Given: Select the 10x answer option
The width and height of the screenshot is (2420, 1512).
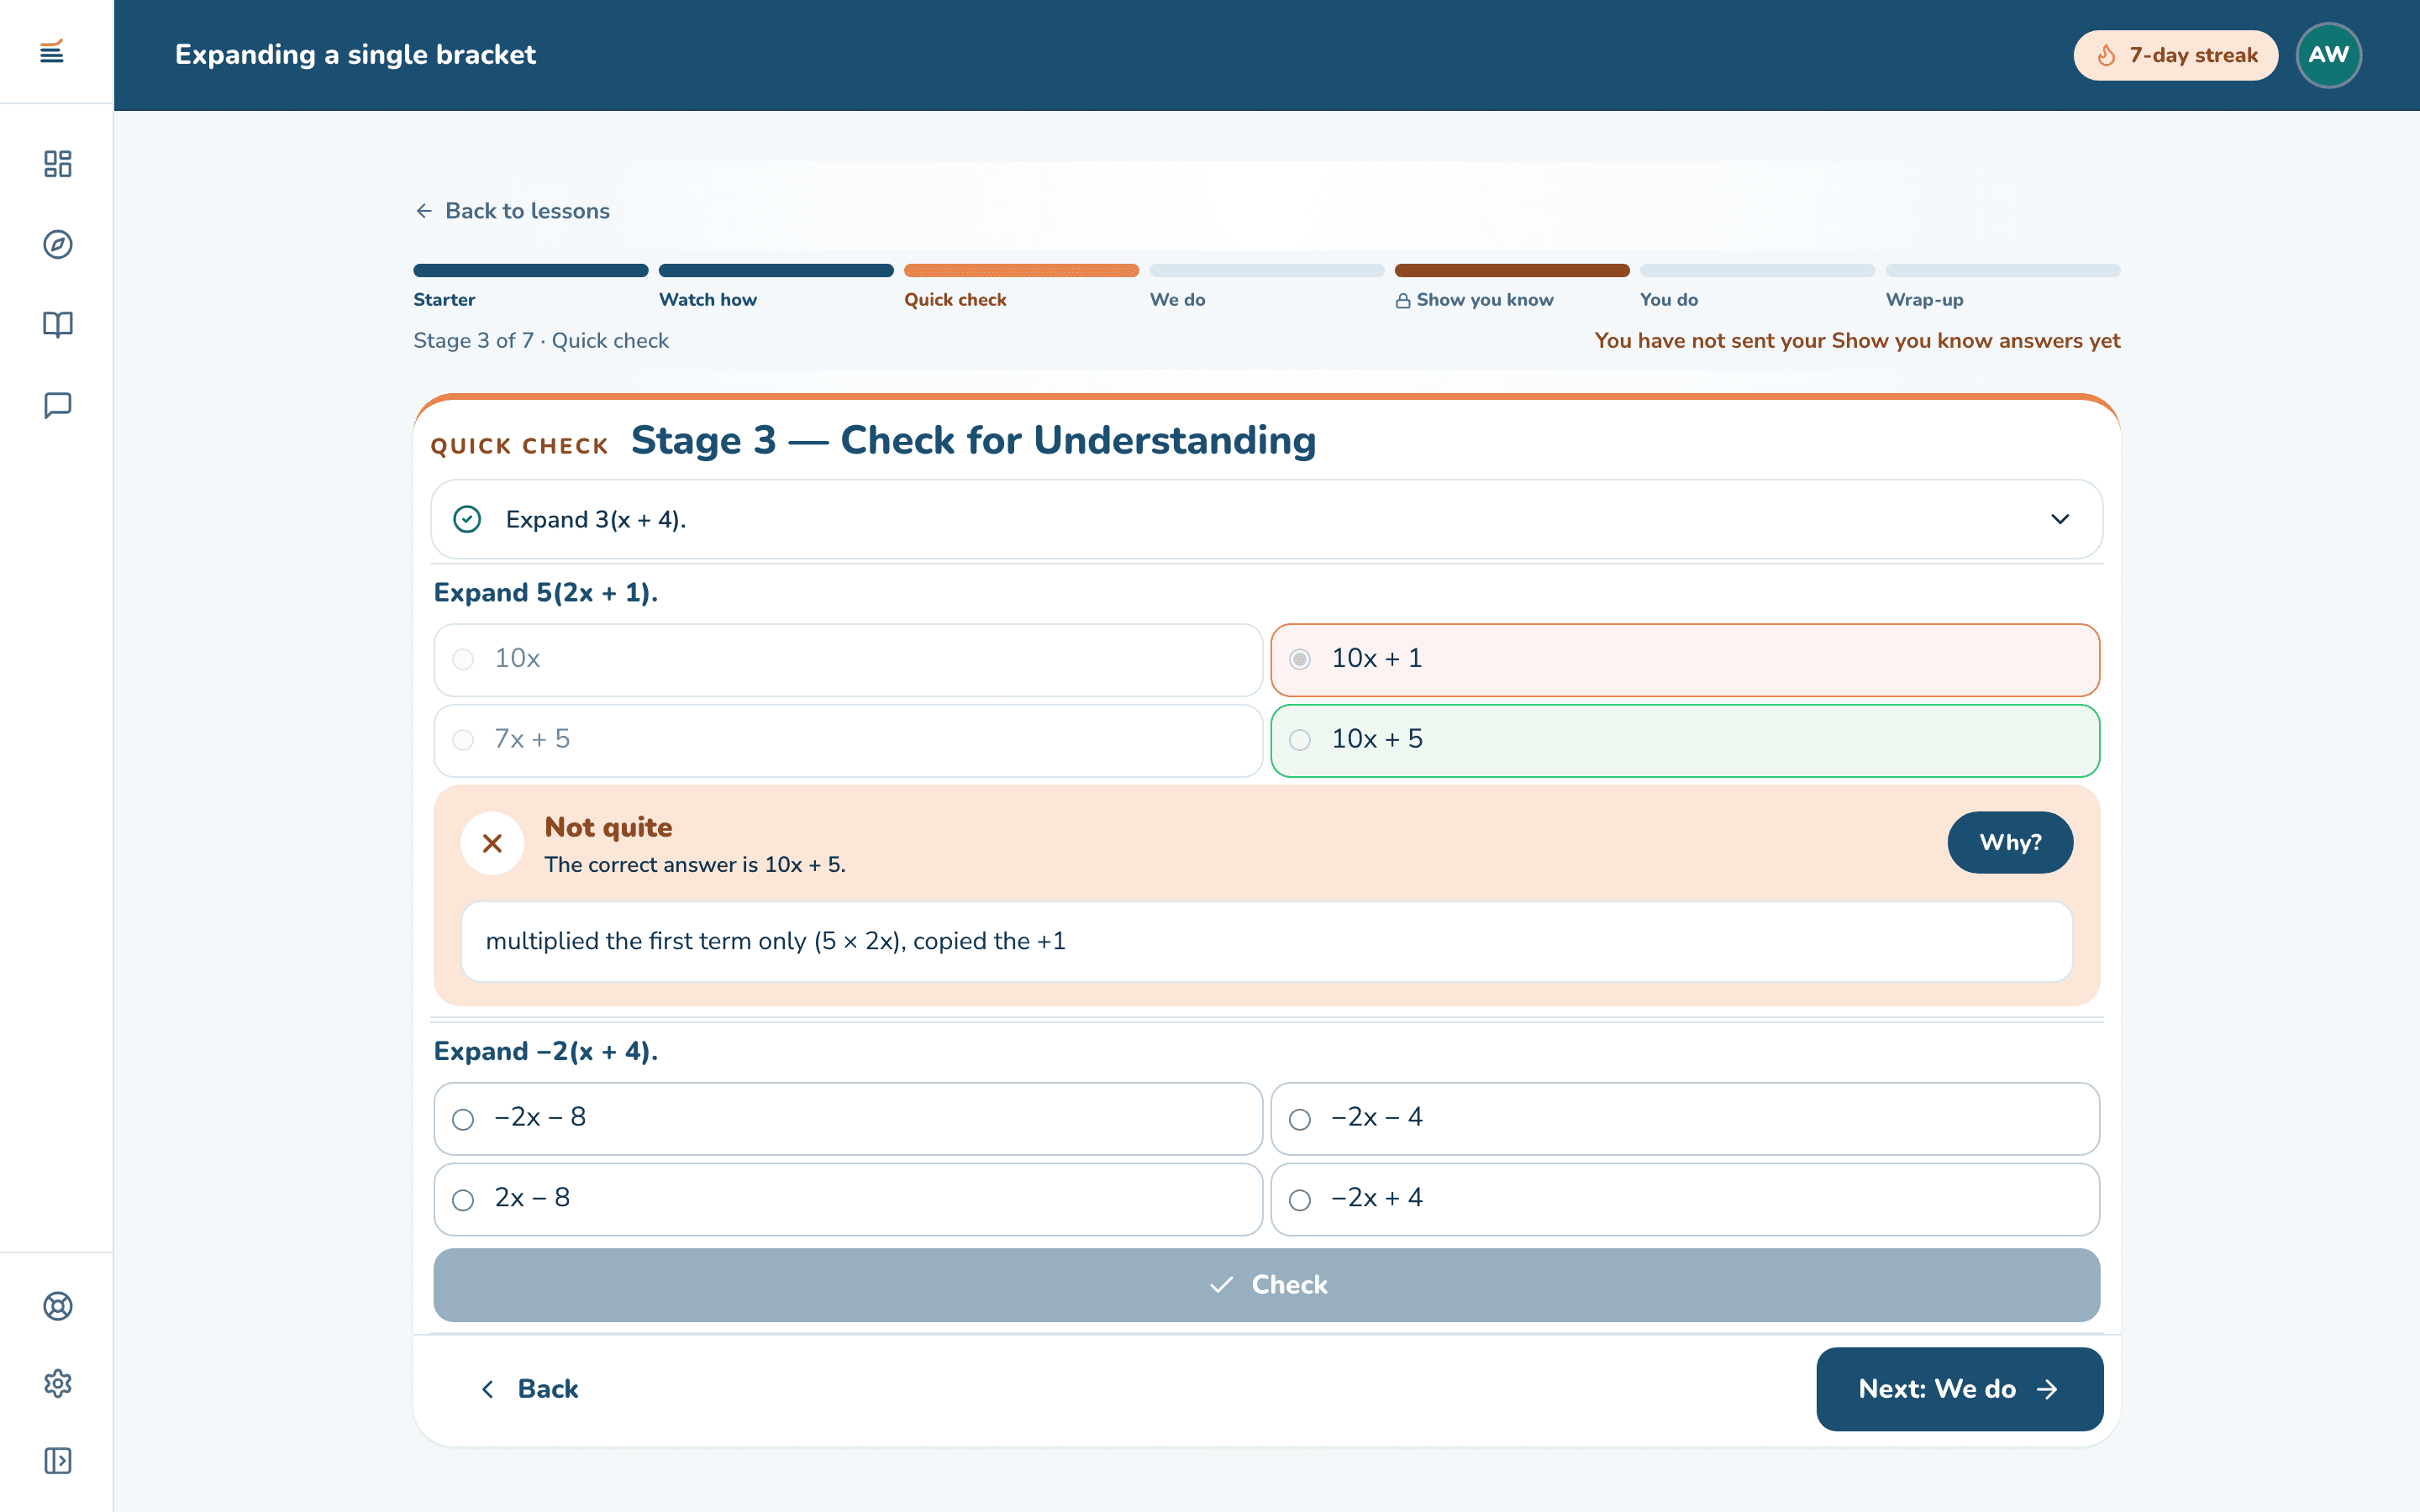Looking at the screenshot, I should pyautogui.click(x=848, y=660).
